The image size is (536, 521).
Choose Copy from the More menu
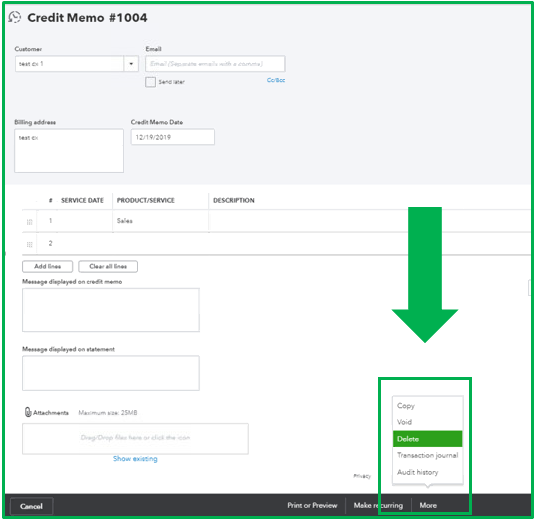428,406
